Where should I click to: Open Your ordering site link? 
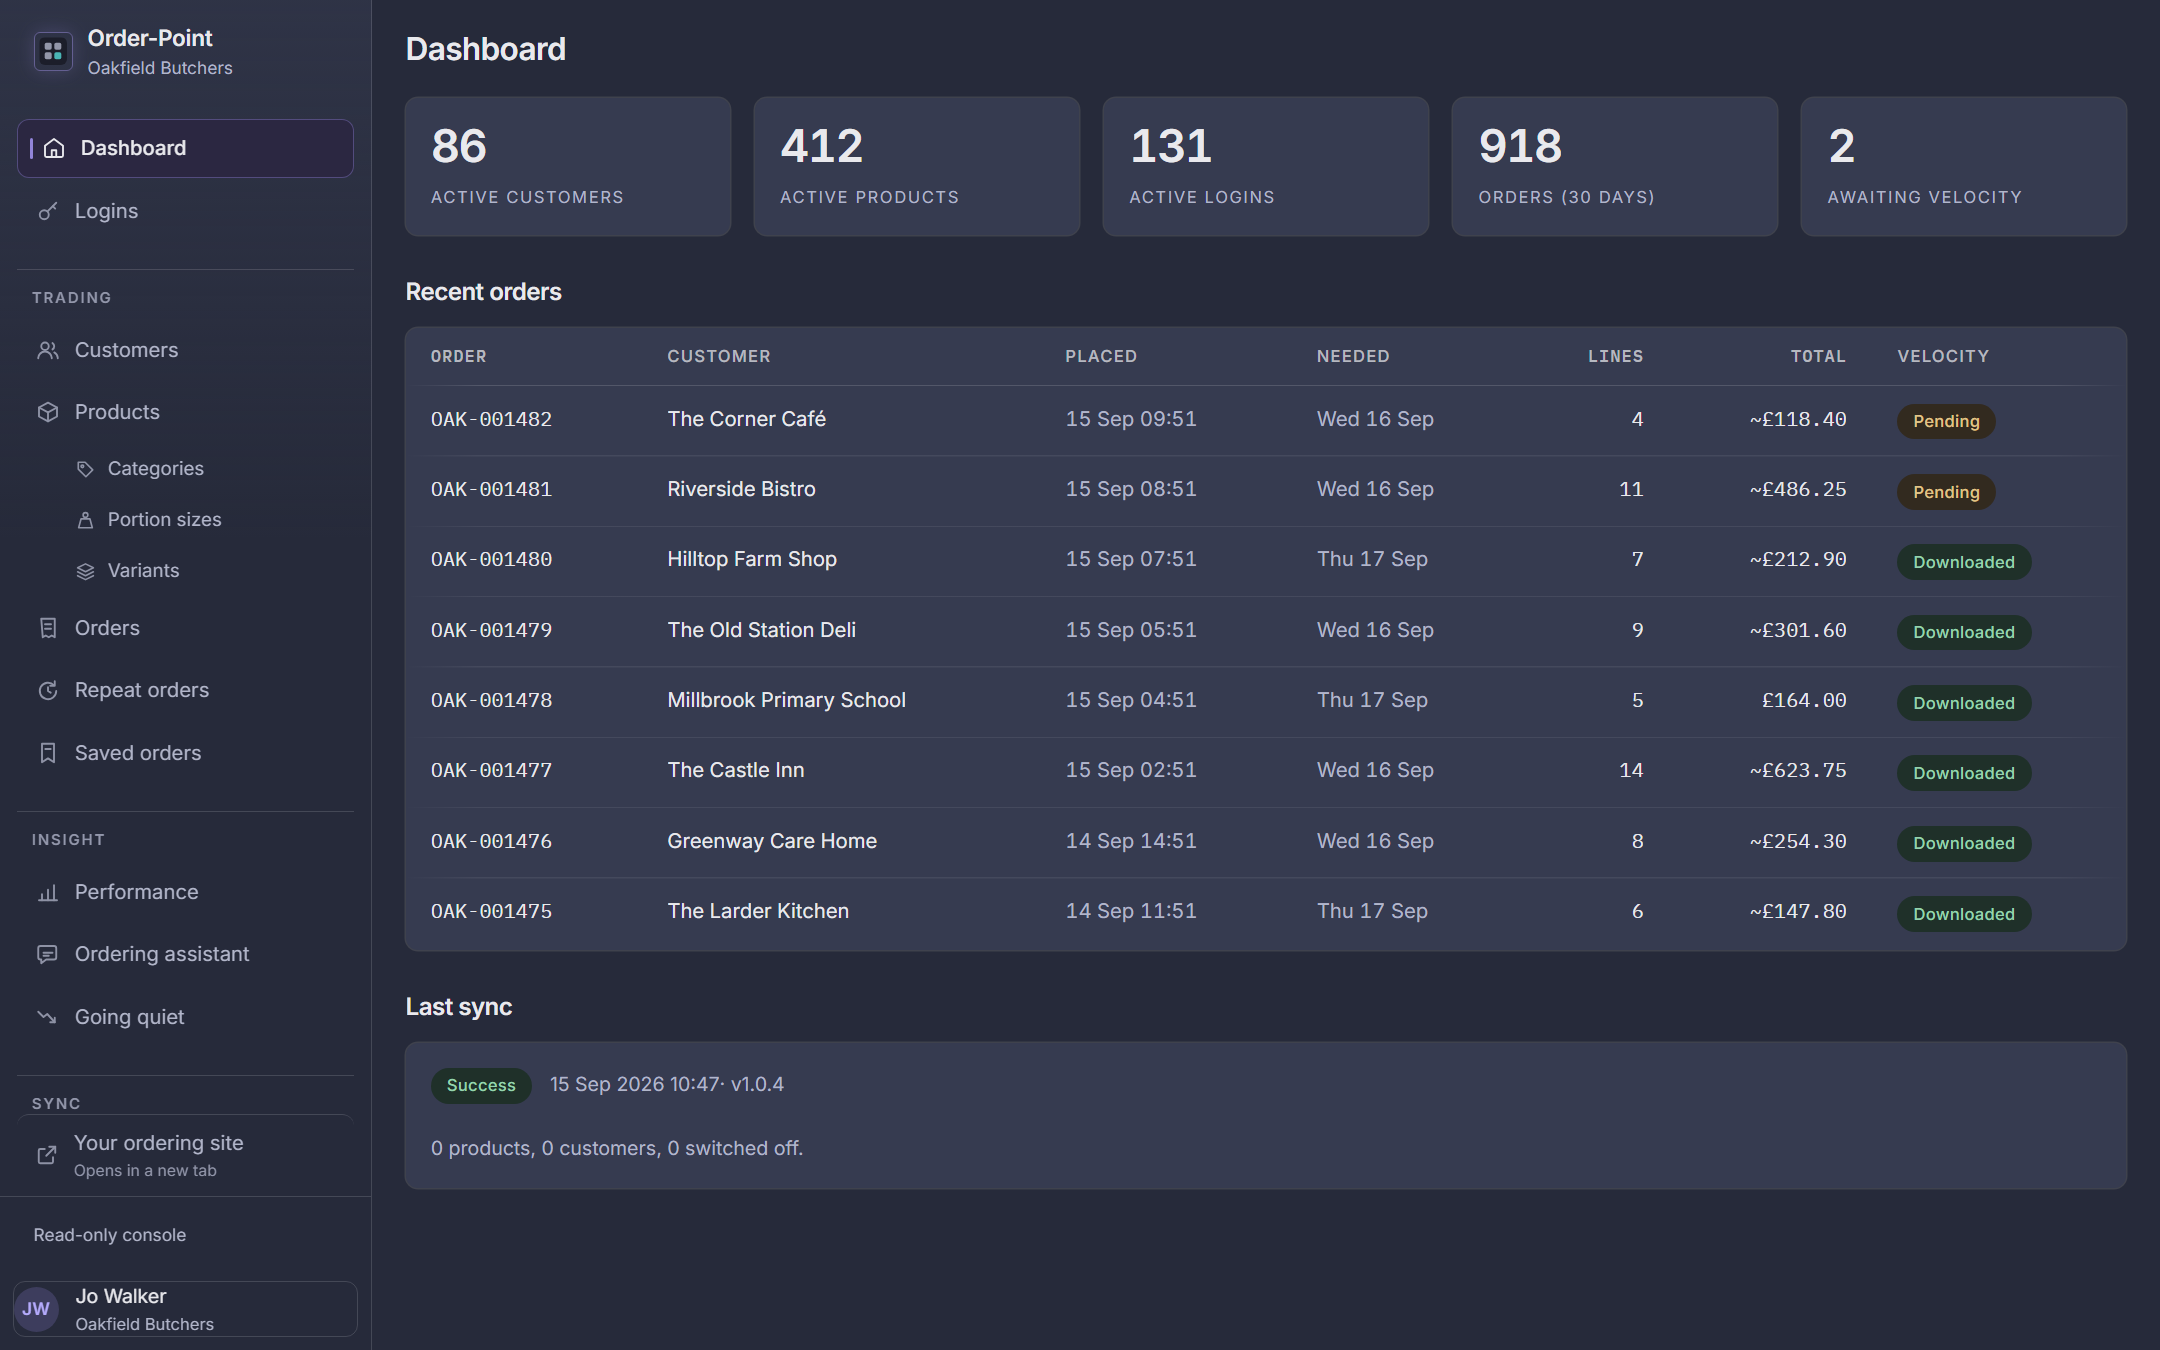[185, 1155]
